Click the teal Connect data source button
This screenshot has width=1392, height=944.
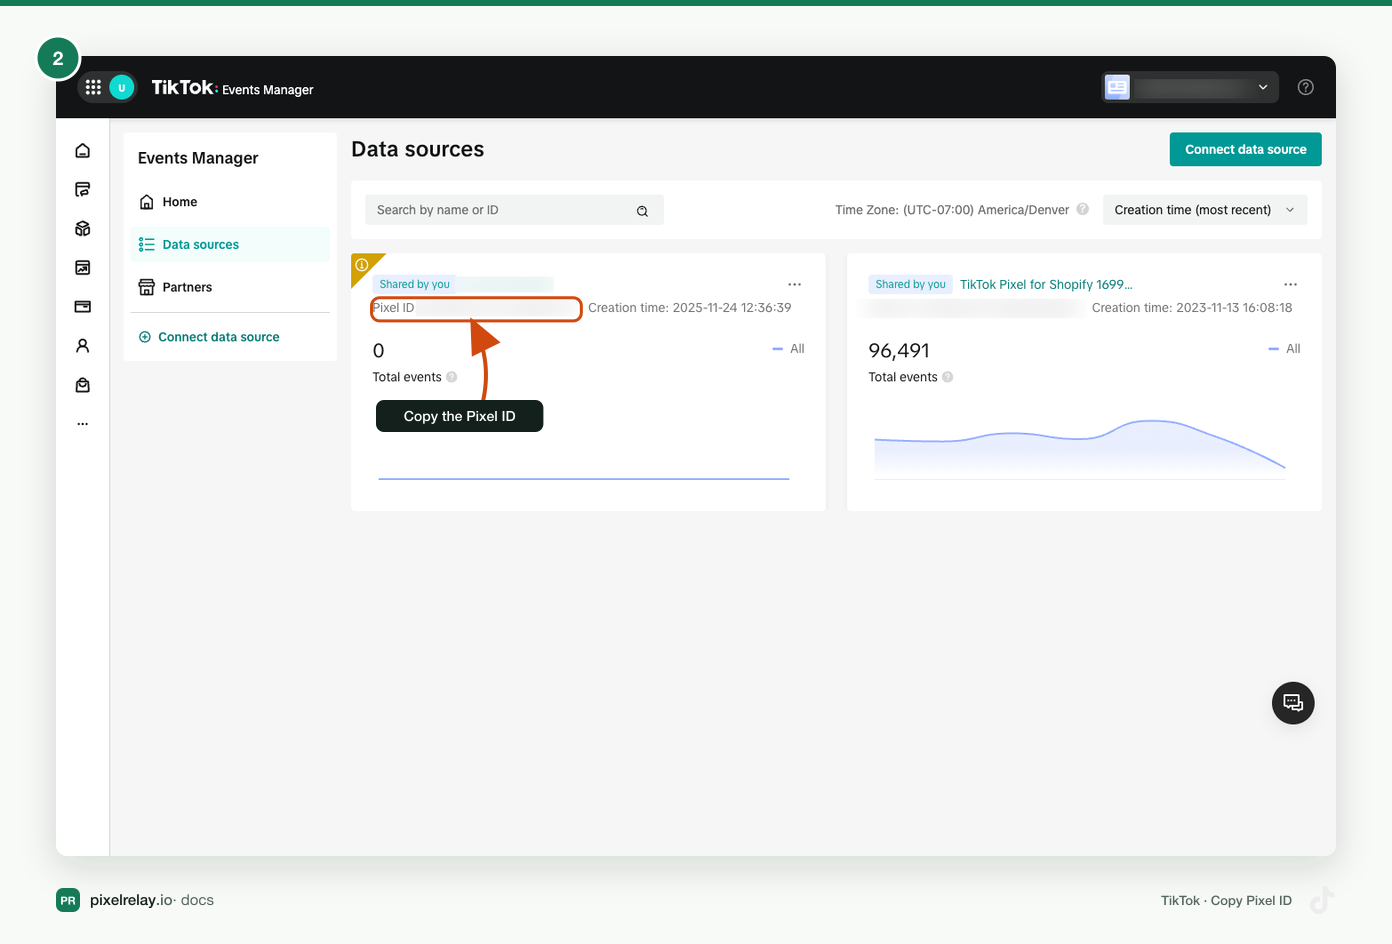(1246, 150)
